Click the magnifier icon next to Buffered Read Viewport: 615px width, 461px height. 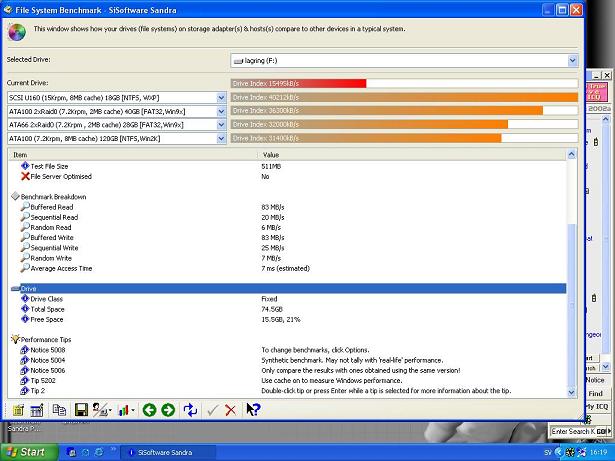tap(25, 206)
